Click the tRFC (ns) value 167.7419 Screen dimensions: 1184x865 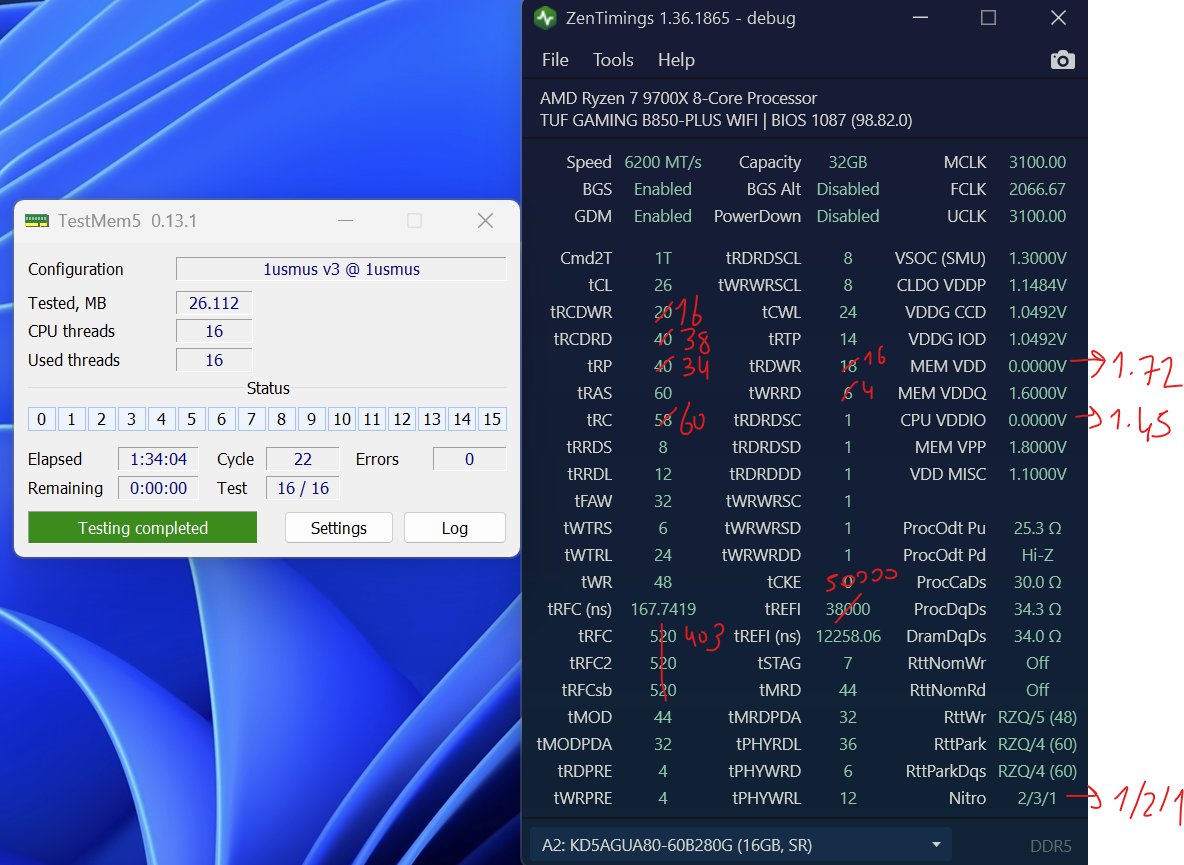pos(663,609)
